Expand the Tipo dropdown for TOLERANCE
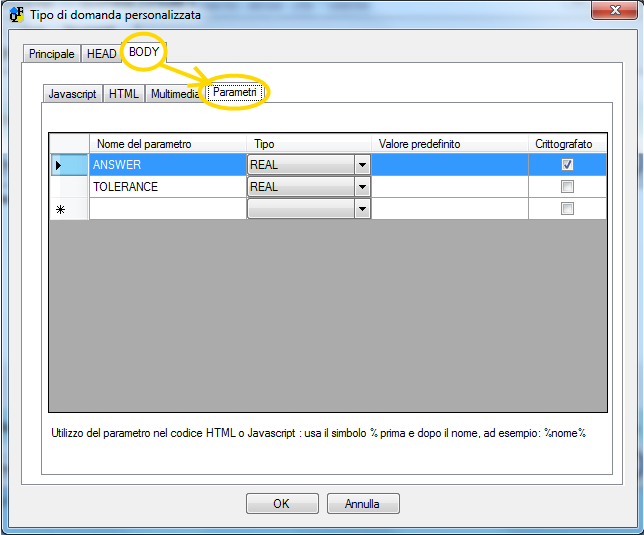 (x=361, y=187)
